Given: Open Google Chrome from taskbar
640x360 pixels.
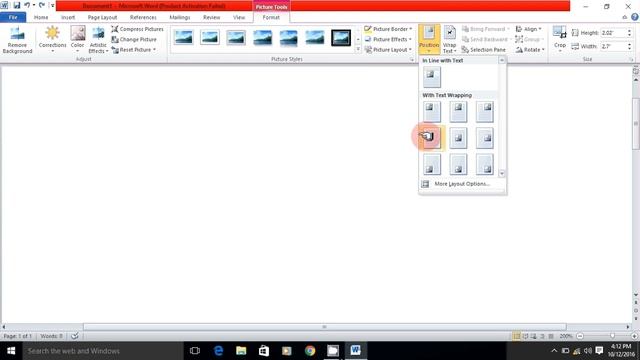Looking at the screenshot, I should 310,351.
